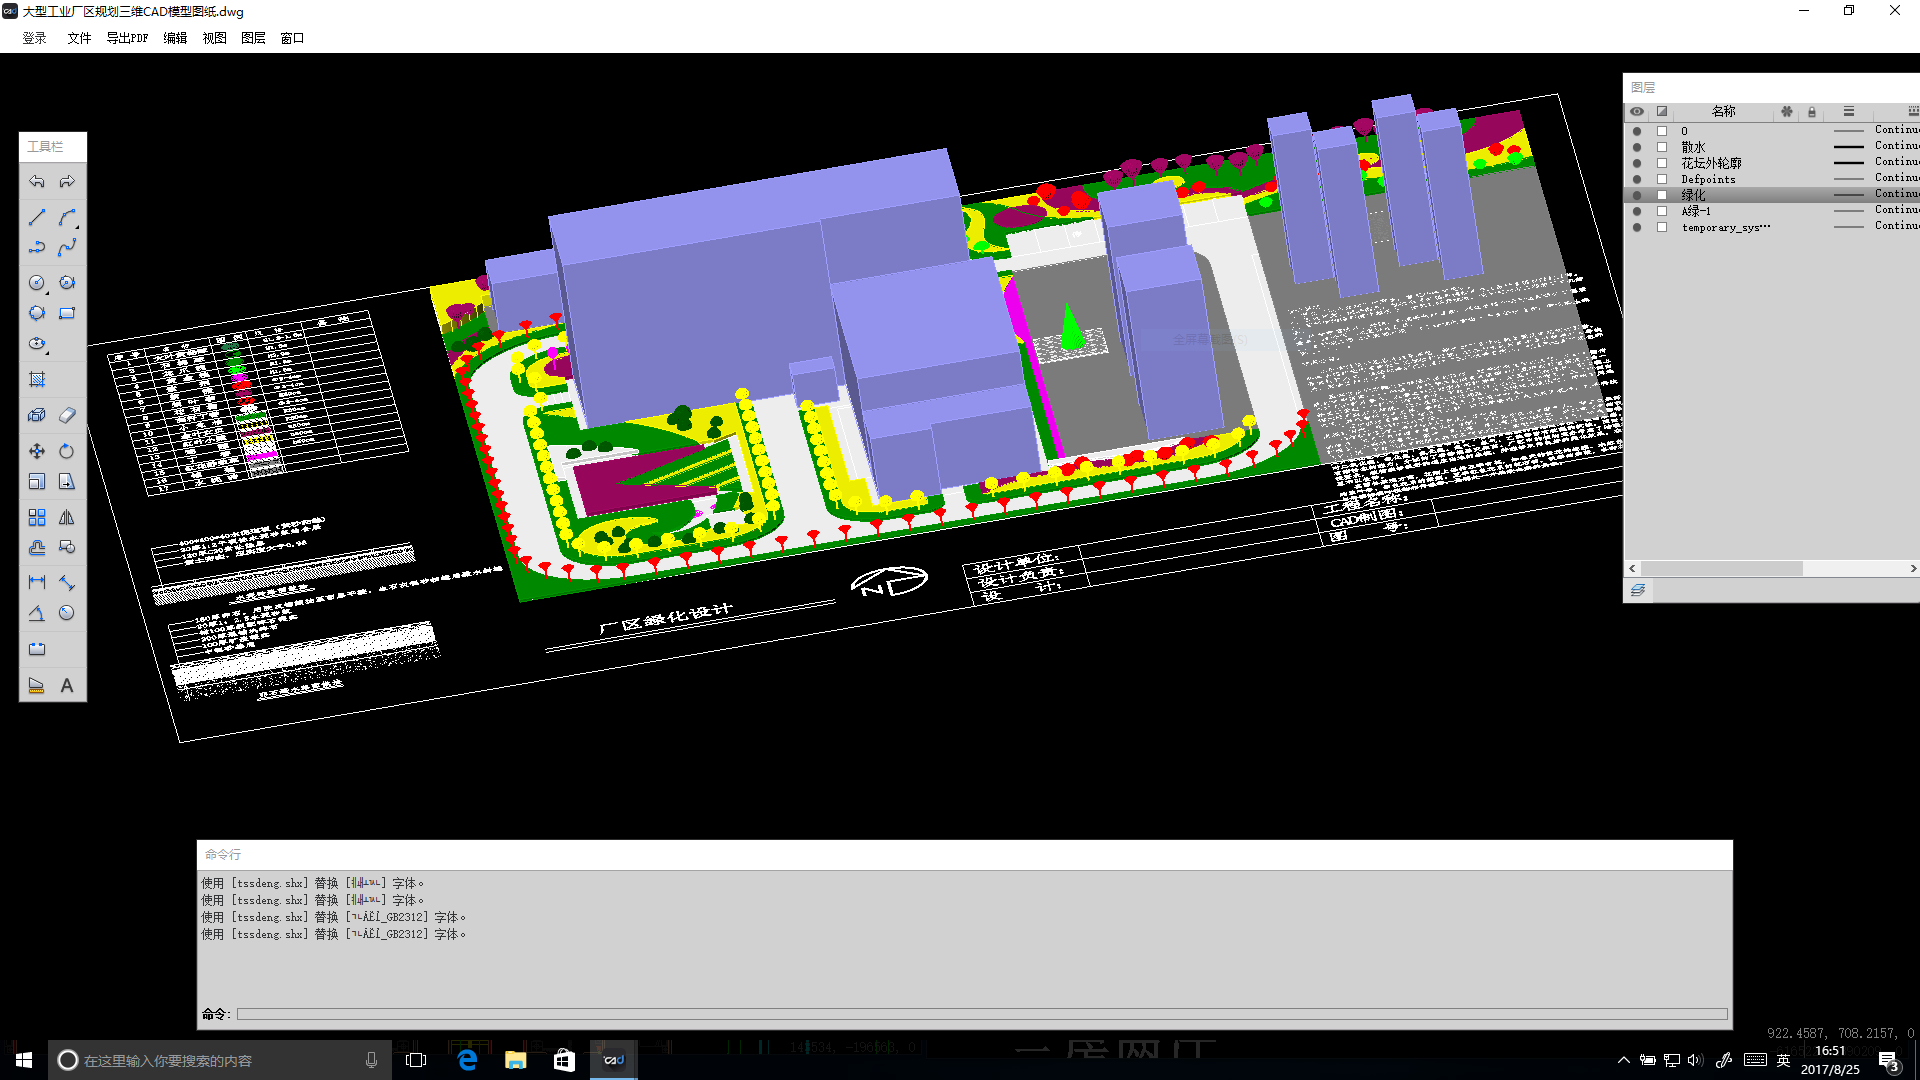Screen dimensions: 1920x1080
Task: Open the 视图 view menu
Action: point(214,38)
